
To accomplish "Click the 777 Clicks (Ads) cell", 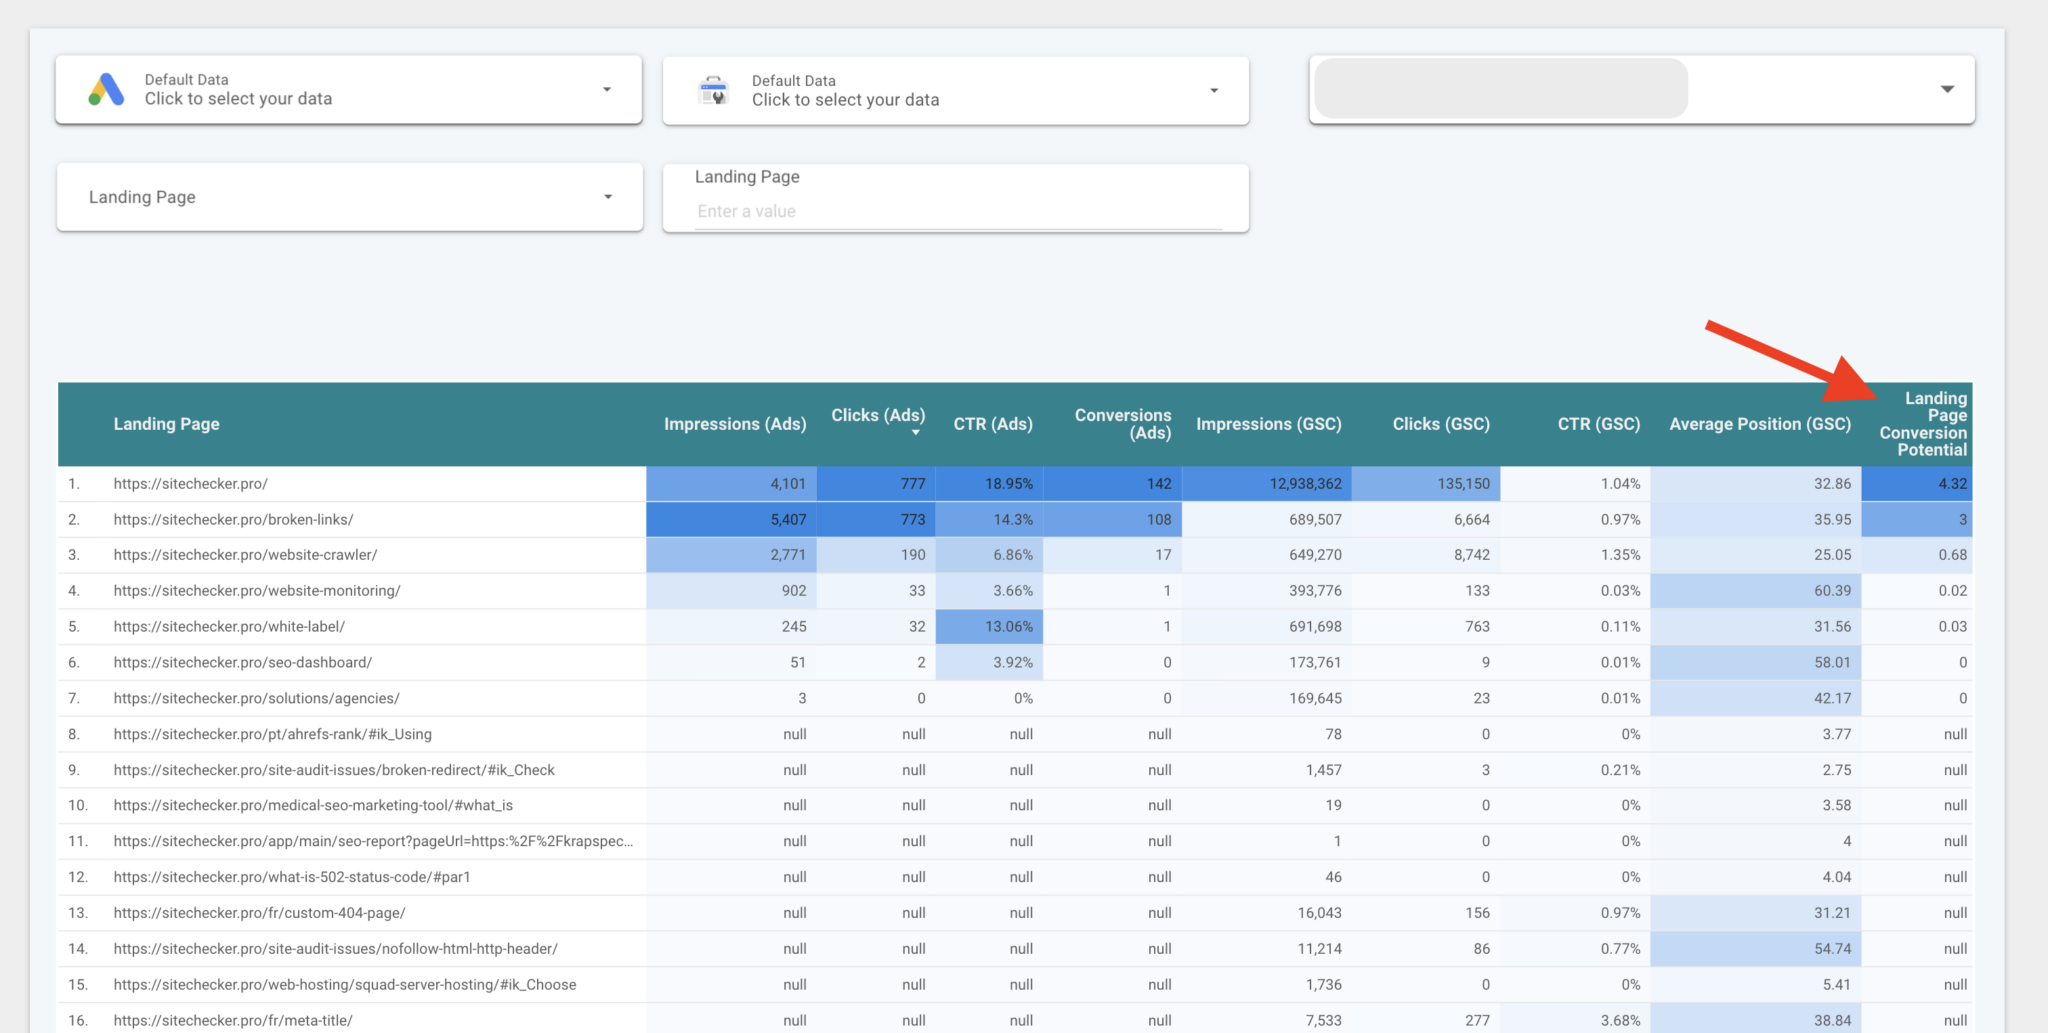I will 877,484.
